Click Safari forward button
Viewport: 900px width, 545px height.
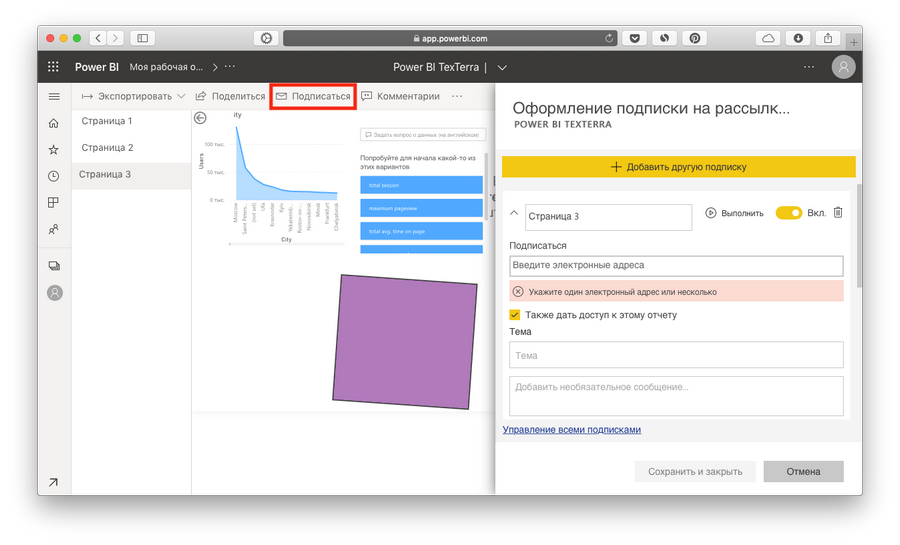point(115,38)
